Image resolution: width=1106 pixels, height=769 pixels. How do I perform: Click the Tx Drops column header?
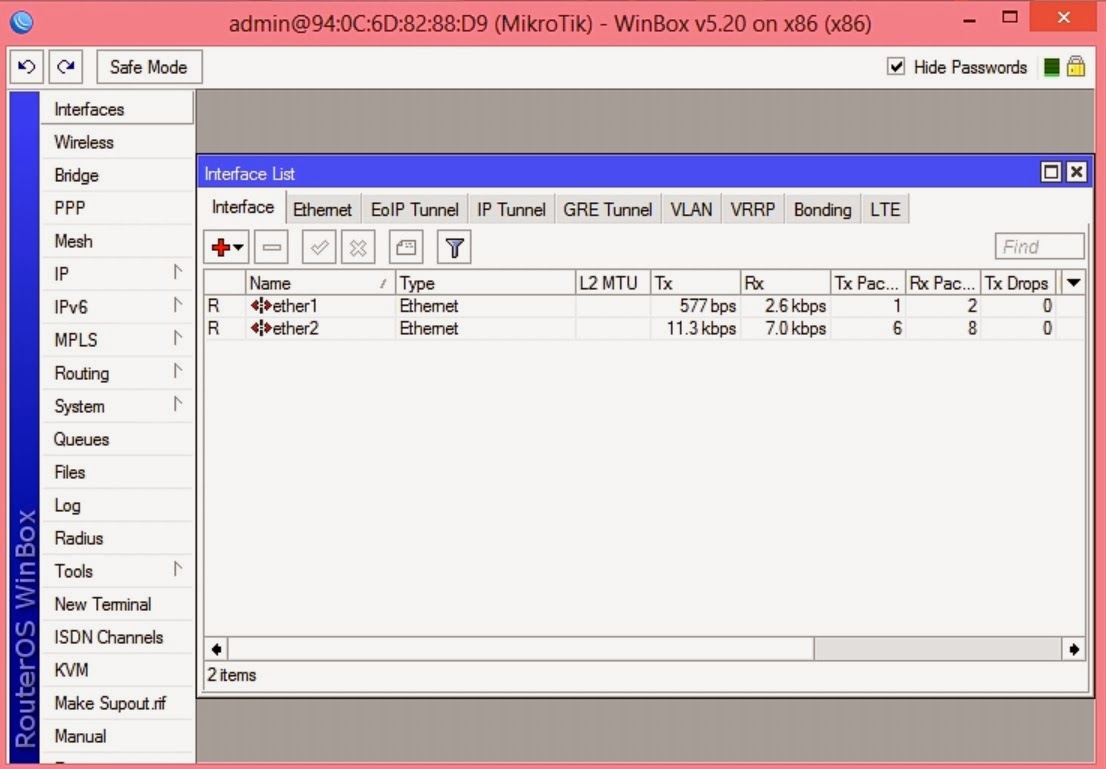(1018, 283)
